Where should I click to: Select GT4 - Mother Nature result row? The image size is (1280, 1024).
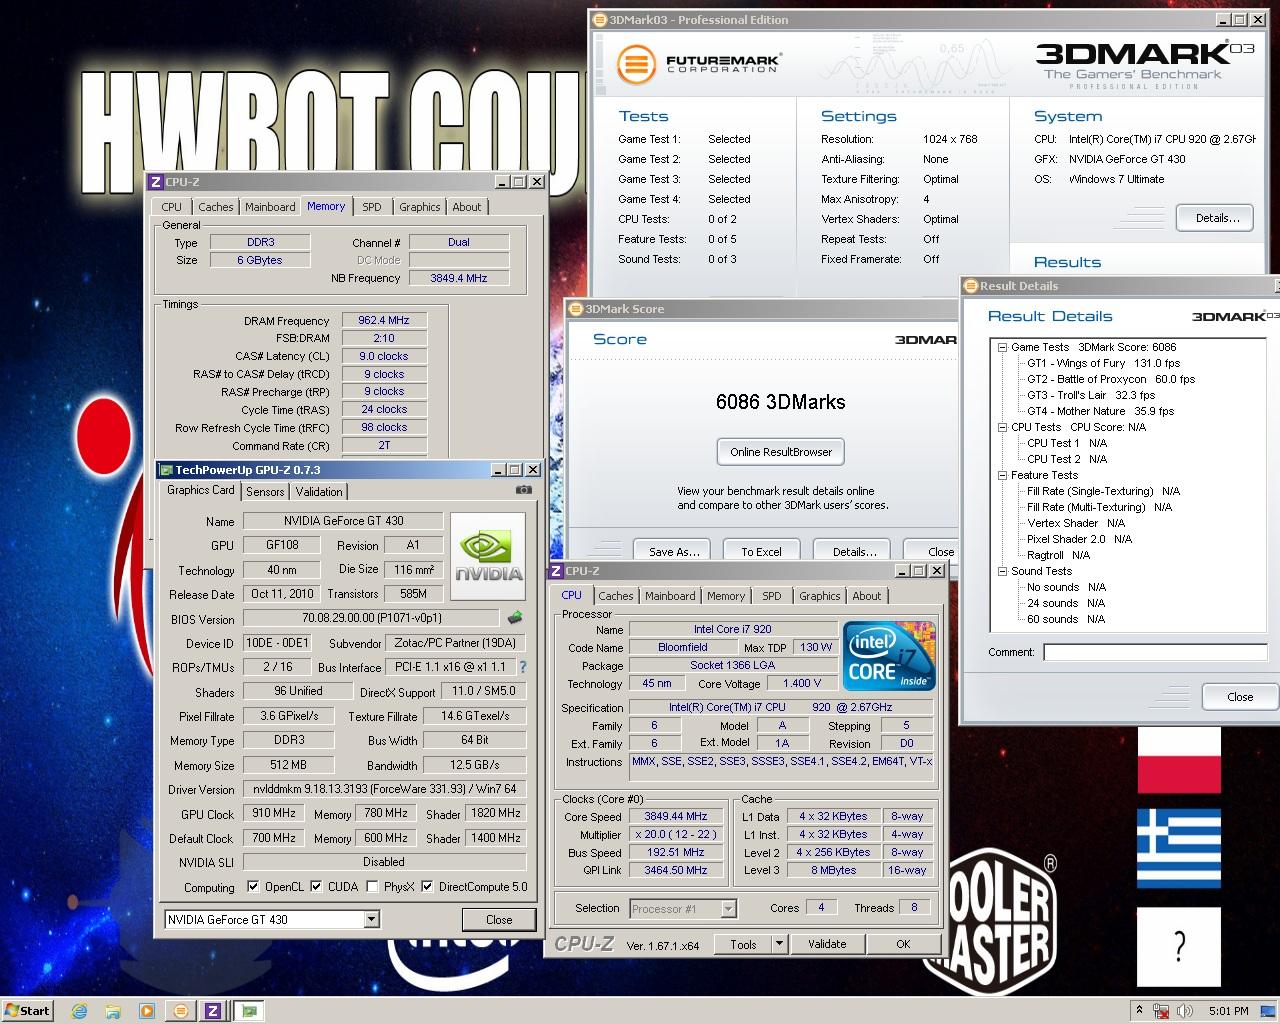tap(1100, 411)
